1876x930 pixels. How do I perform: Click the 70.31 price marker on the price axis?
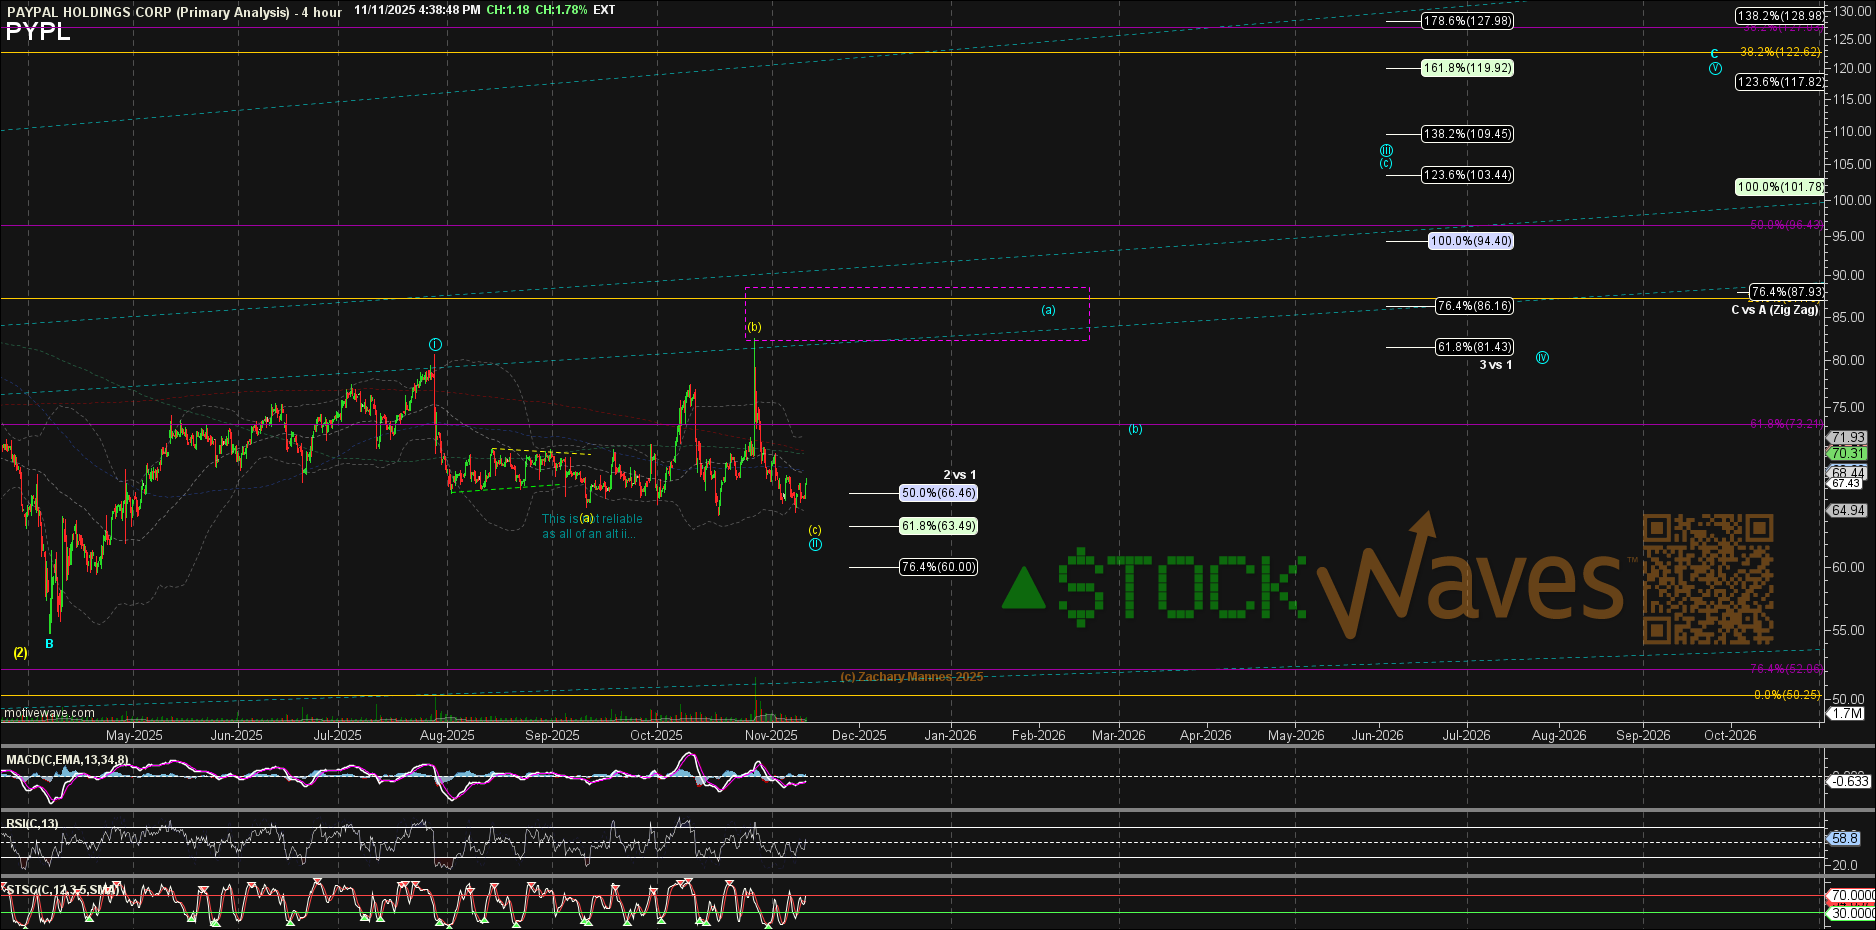coord(1847,453)
